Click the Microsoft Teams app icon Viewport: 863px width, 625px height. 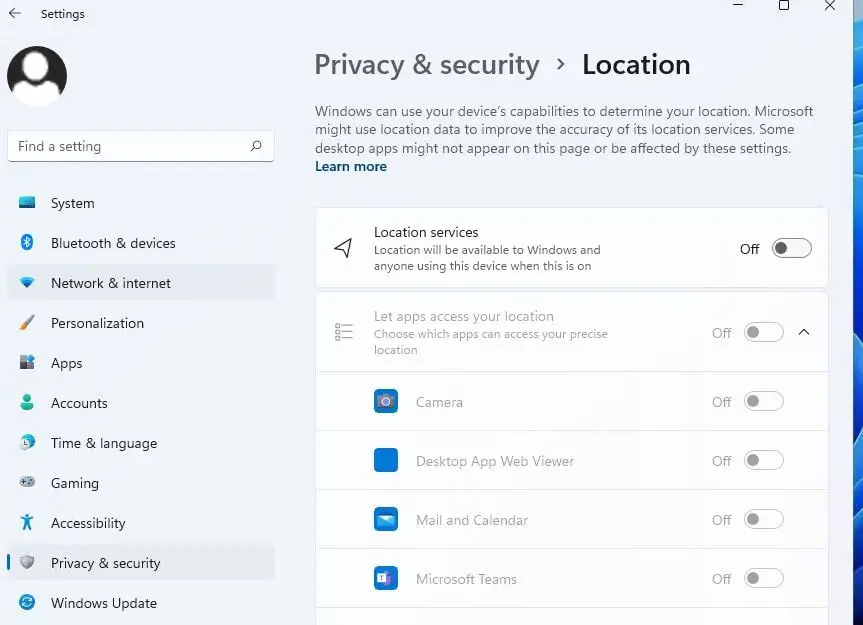click(x=386, y=579)
